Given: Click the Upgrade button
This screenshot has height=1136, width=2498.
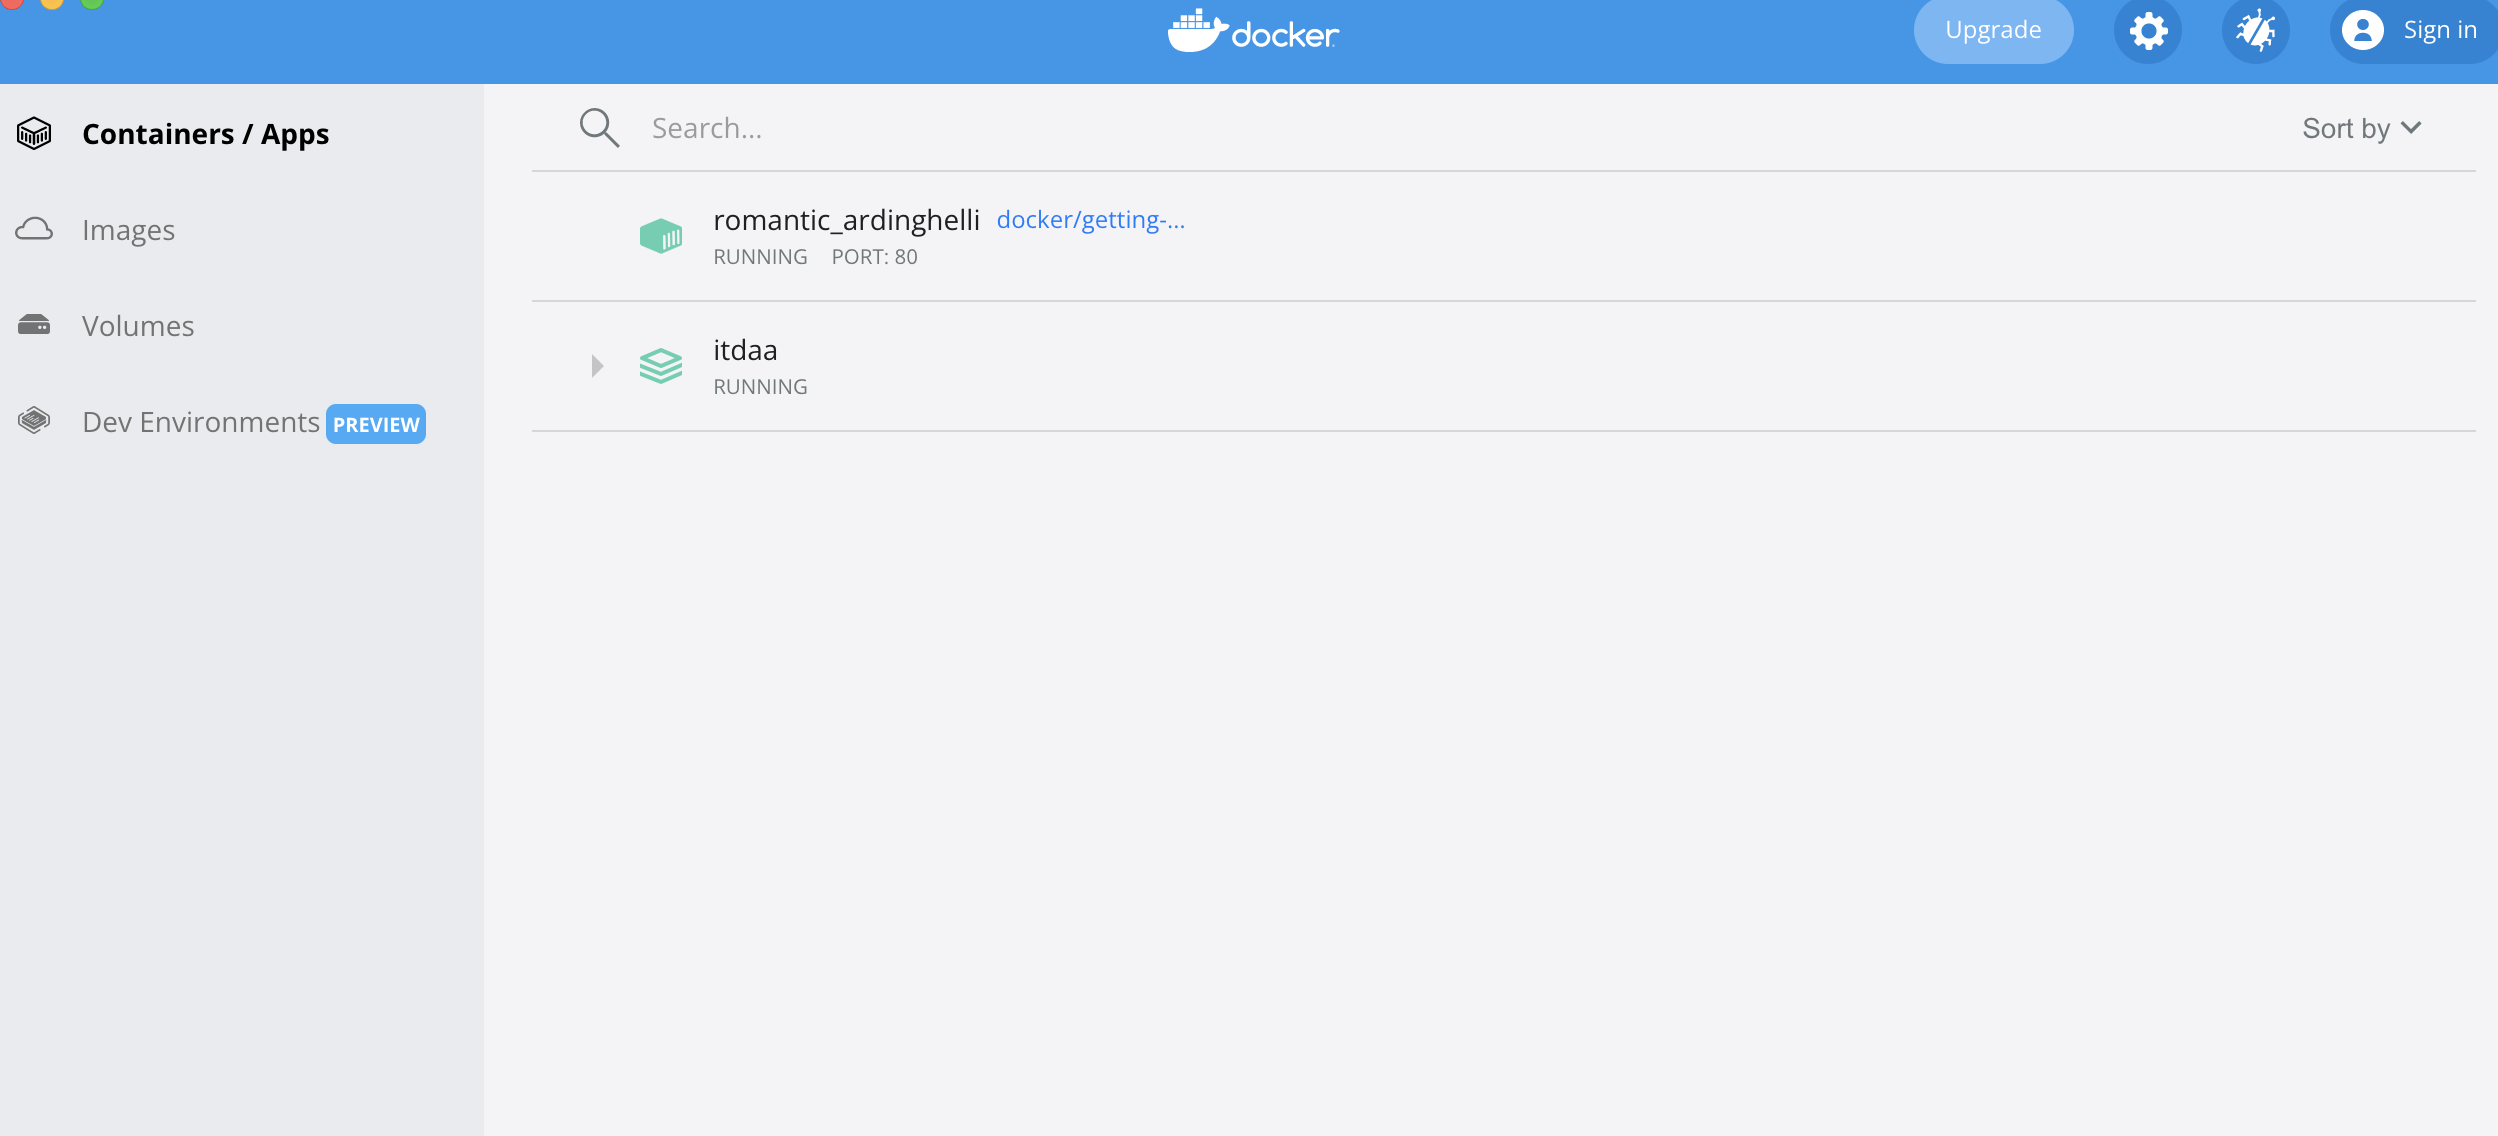Looking at the screenshot, I should coord(1993,31).
